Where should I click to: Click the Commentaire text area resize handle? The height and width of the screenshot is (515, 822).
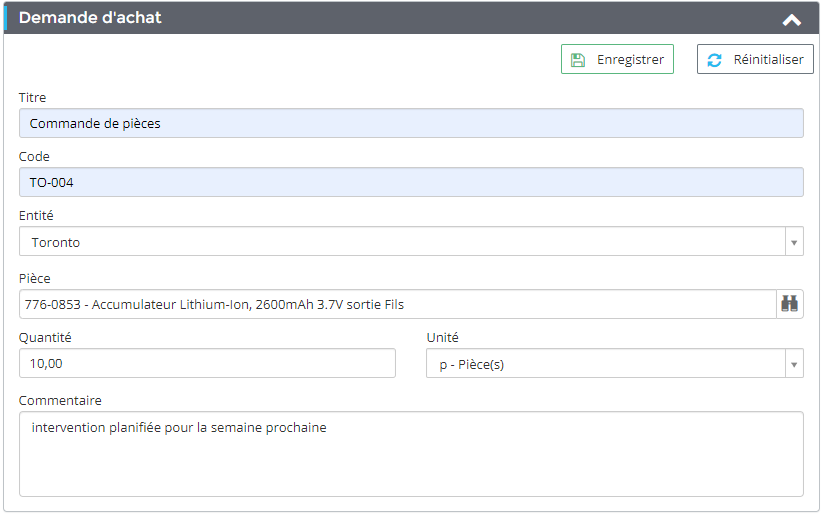coord(797,490)
